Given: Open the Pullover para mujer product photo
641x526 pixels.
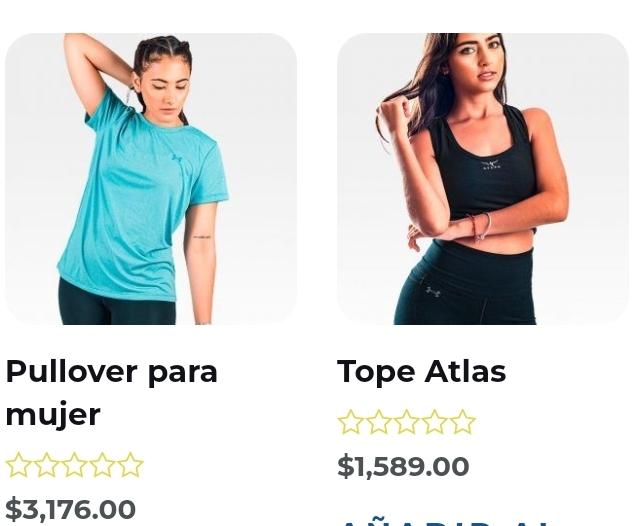Looking at the screenshot, I should coord(150,179).
